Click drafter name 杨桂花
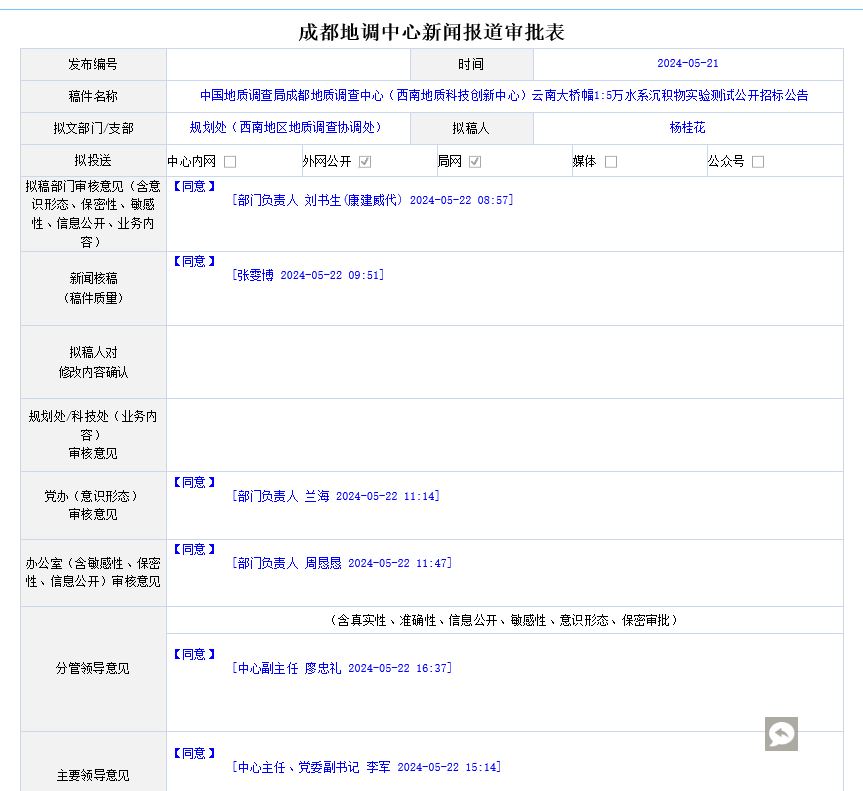The image size is (863, 791). pos(687,128)
